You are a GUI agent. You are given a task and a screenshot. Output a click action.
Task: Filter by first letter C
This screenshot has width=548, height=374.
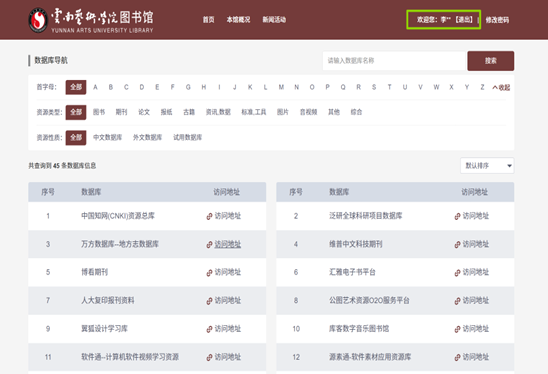pyautogui.click(x=126, y=87)
